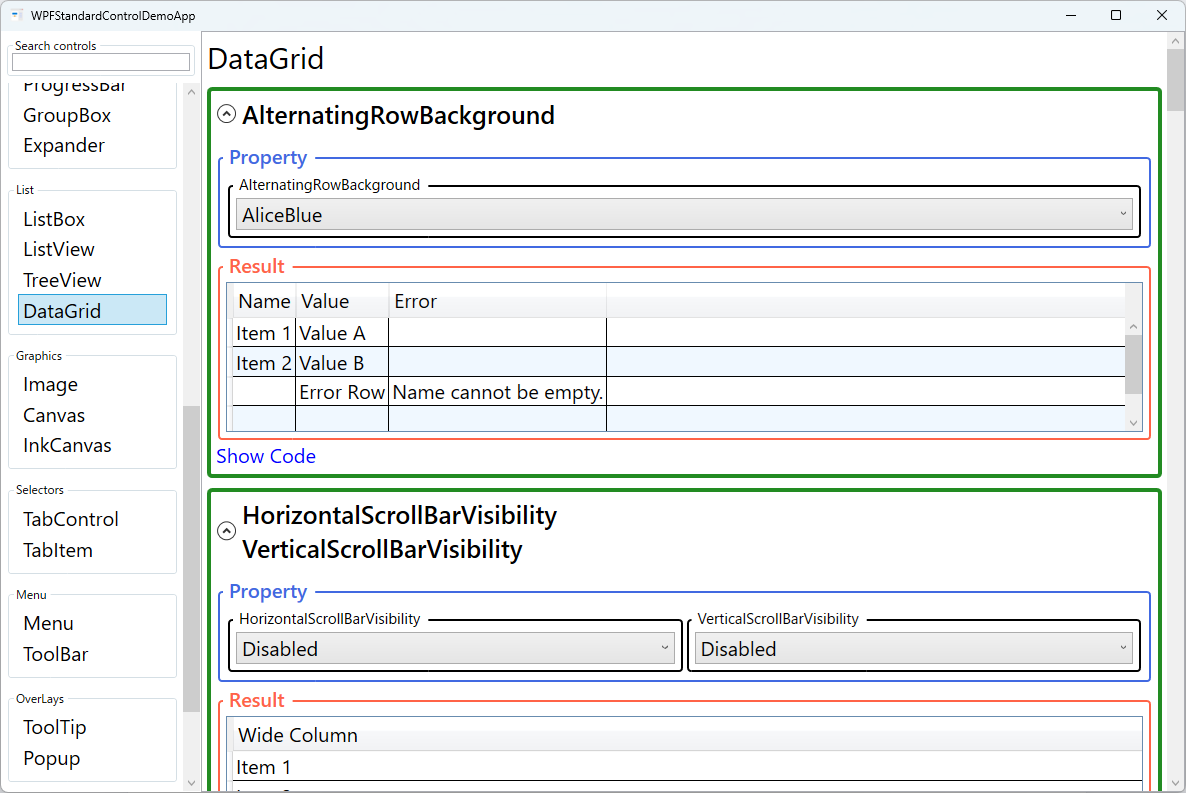1186x793 pixels.
Task: Select TreeView in the List group
Action: point(62,280)
